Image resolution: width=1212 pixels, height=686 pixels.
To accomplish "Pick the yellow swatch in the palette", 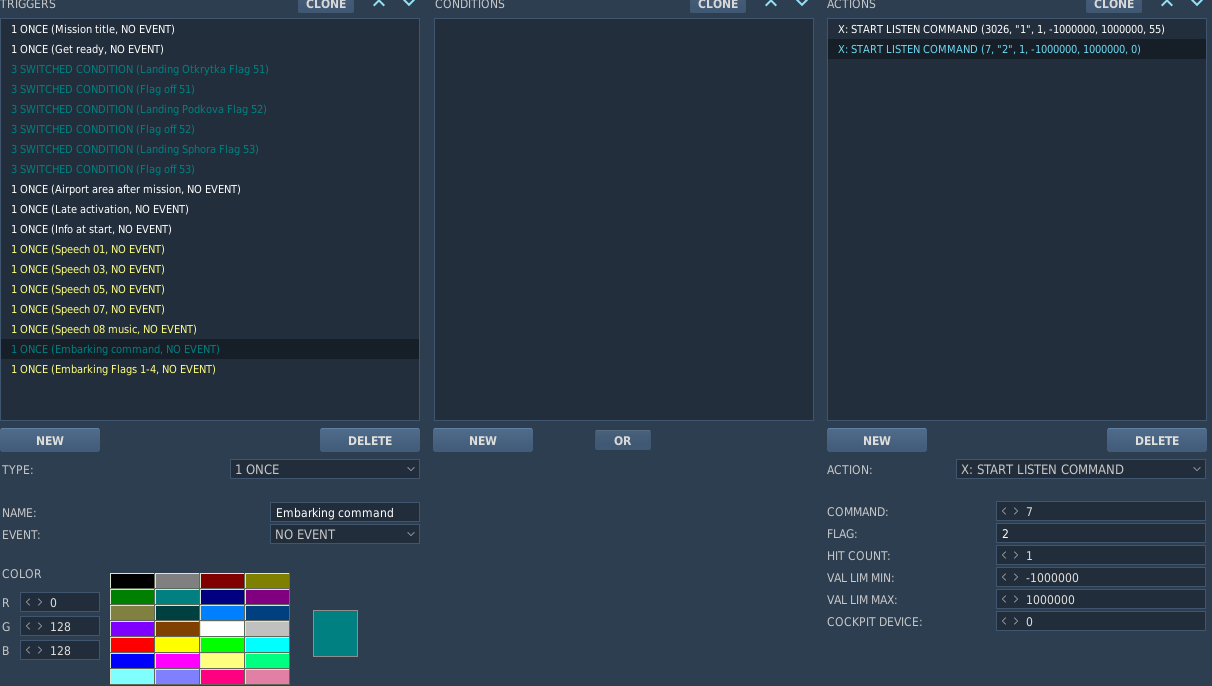I will (177, 645).
